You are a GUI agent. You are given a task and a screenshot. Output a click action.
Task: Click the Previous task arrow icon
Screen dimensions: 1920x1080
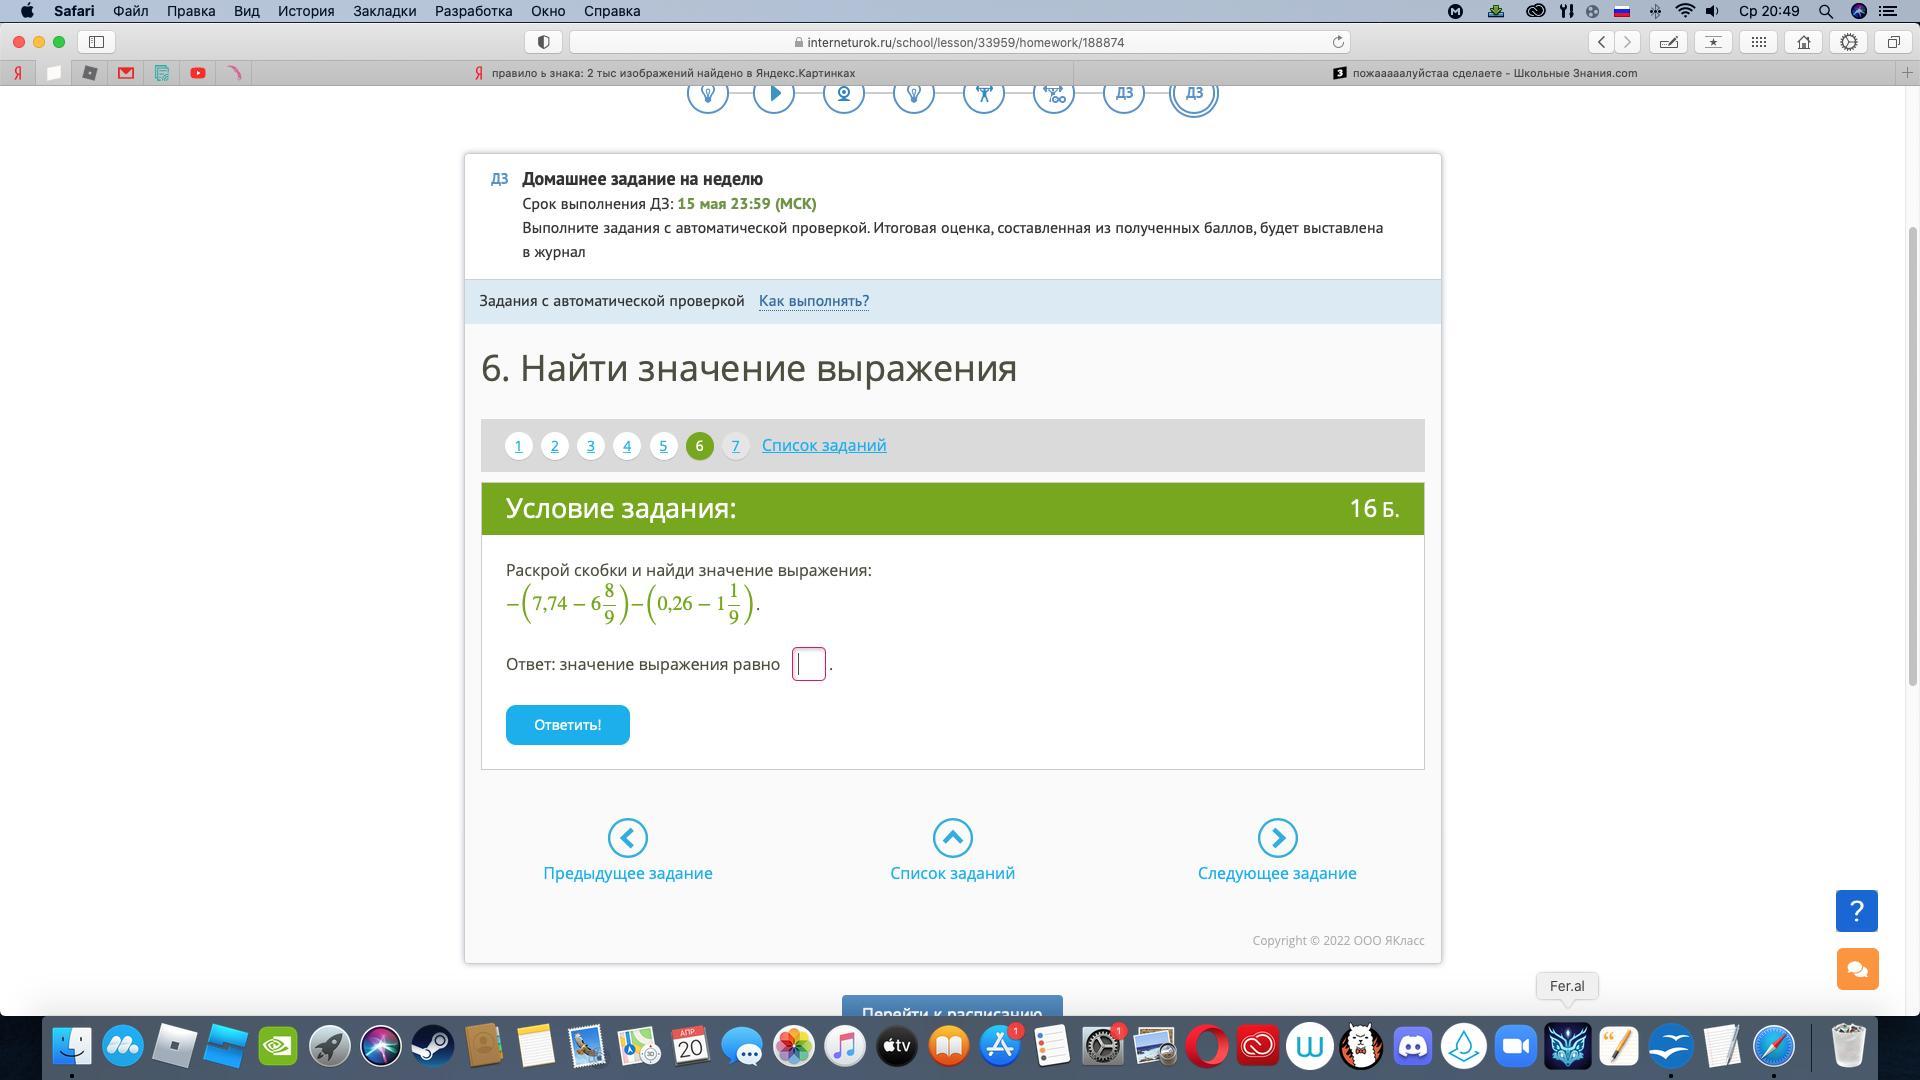(627, 838)
